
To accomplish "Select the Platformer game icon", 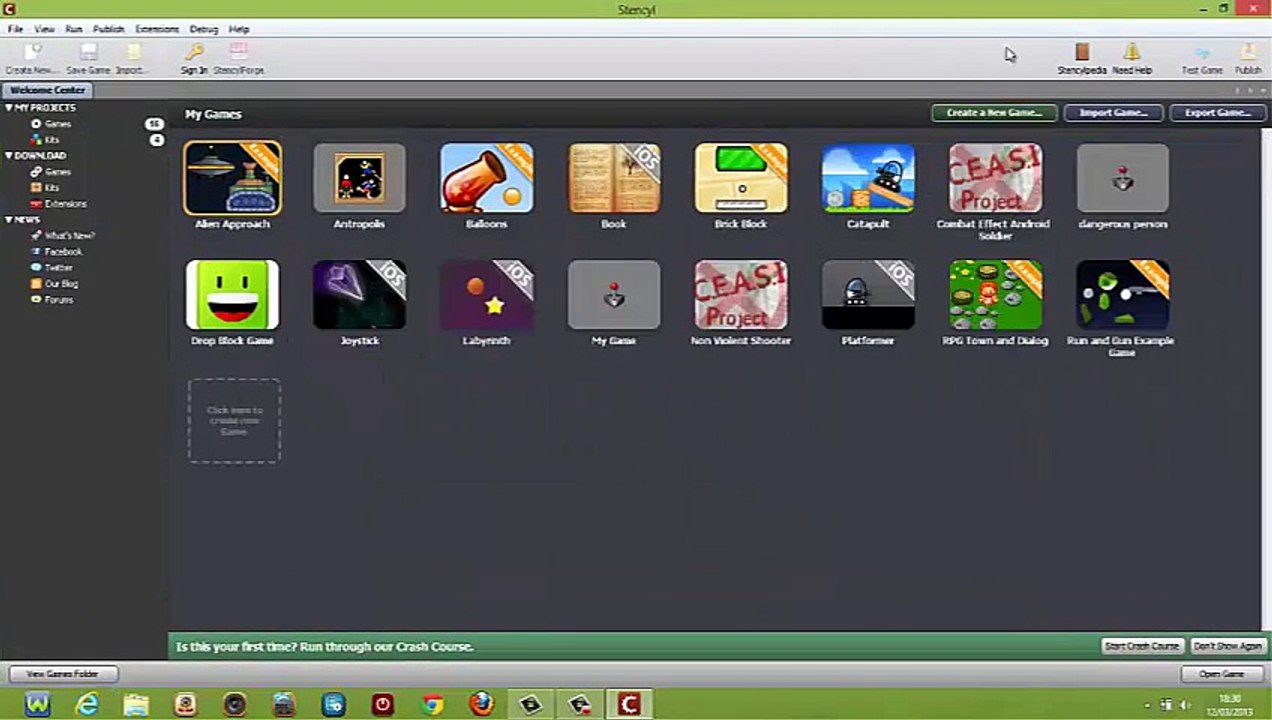I will click(x=868, y=295).
